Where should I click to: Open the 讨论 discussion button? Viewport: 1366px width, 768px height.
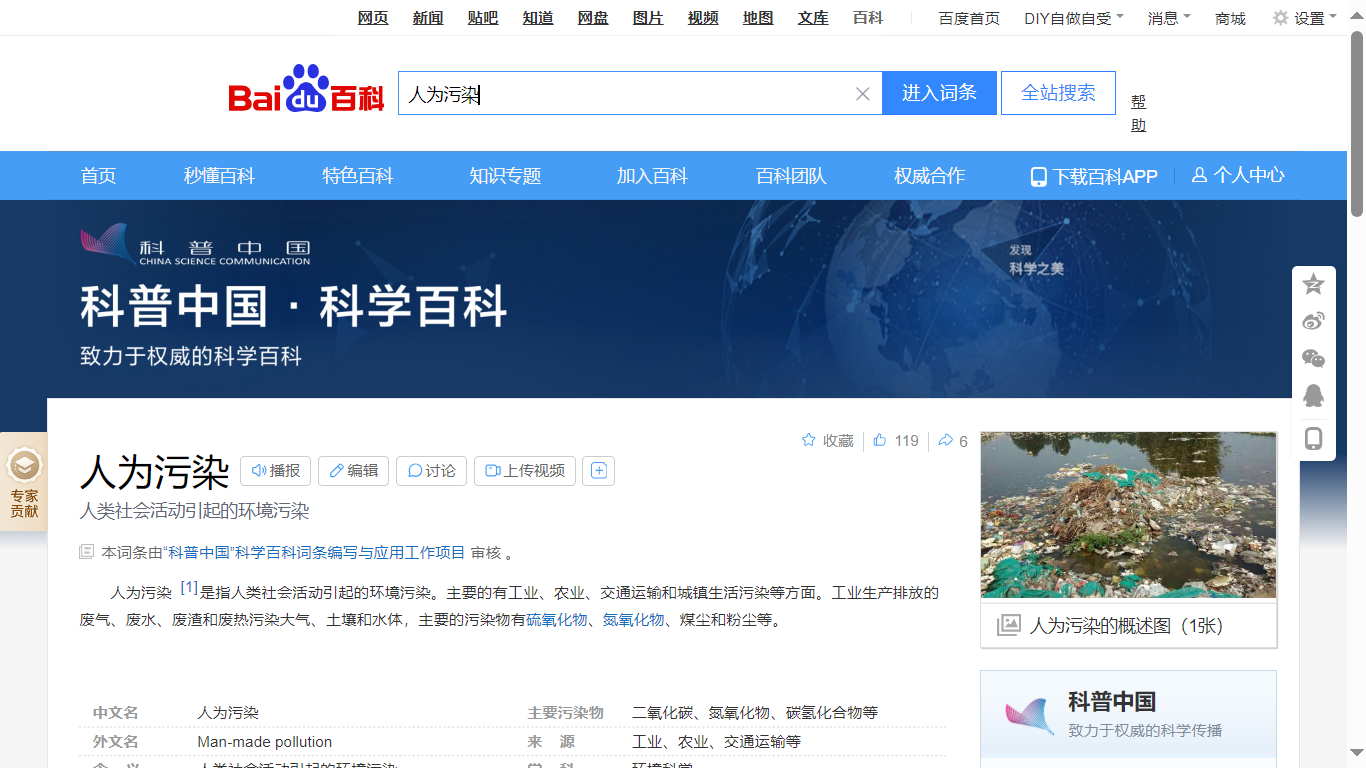point(432,470)
